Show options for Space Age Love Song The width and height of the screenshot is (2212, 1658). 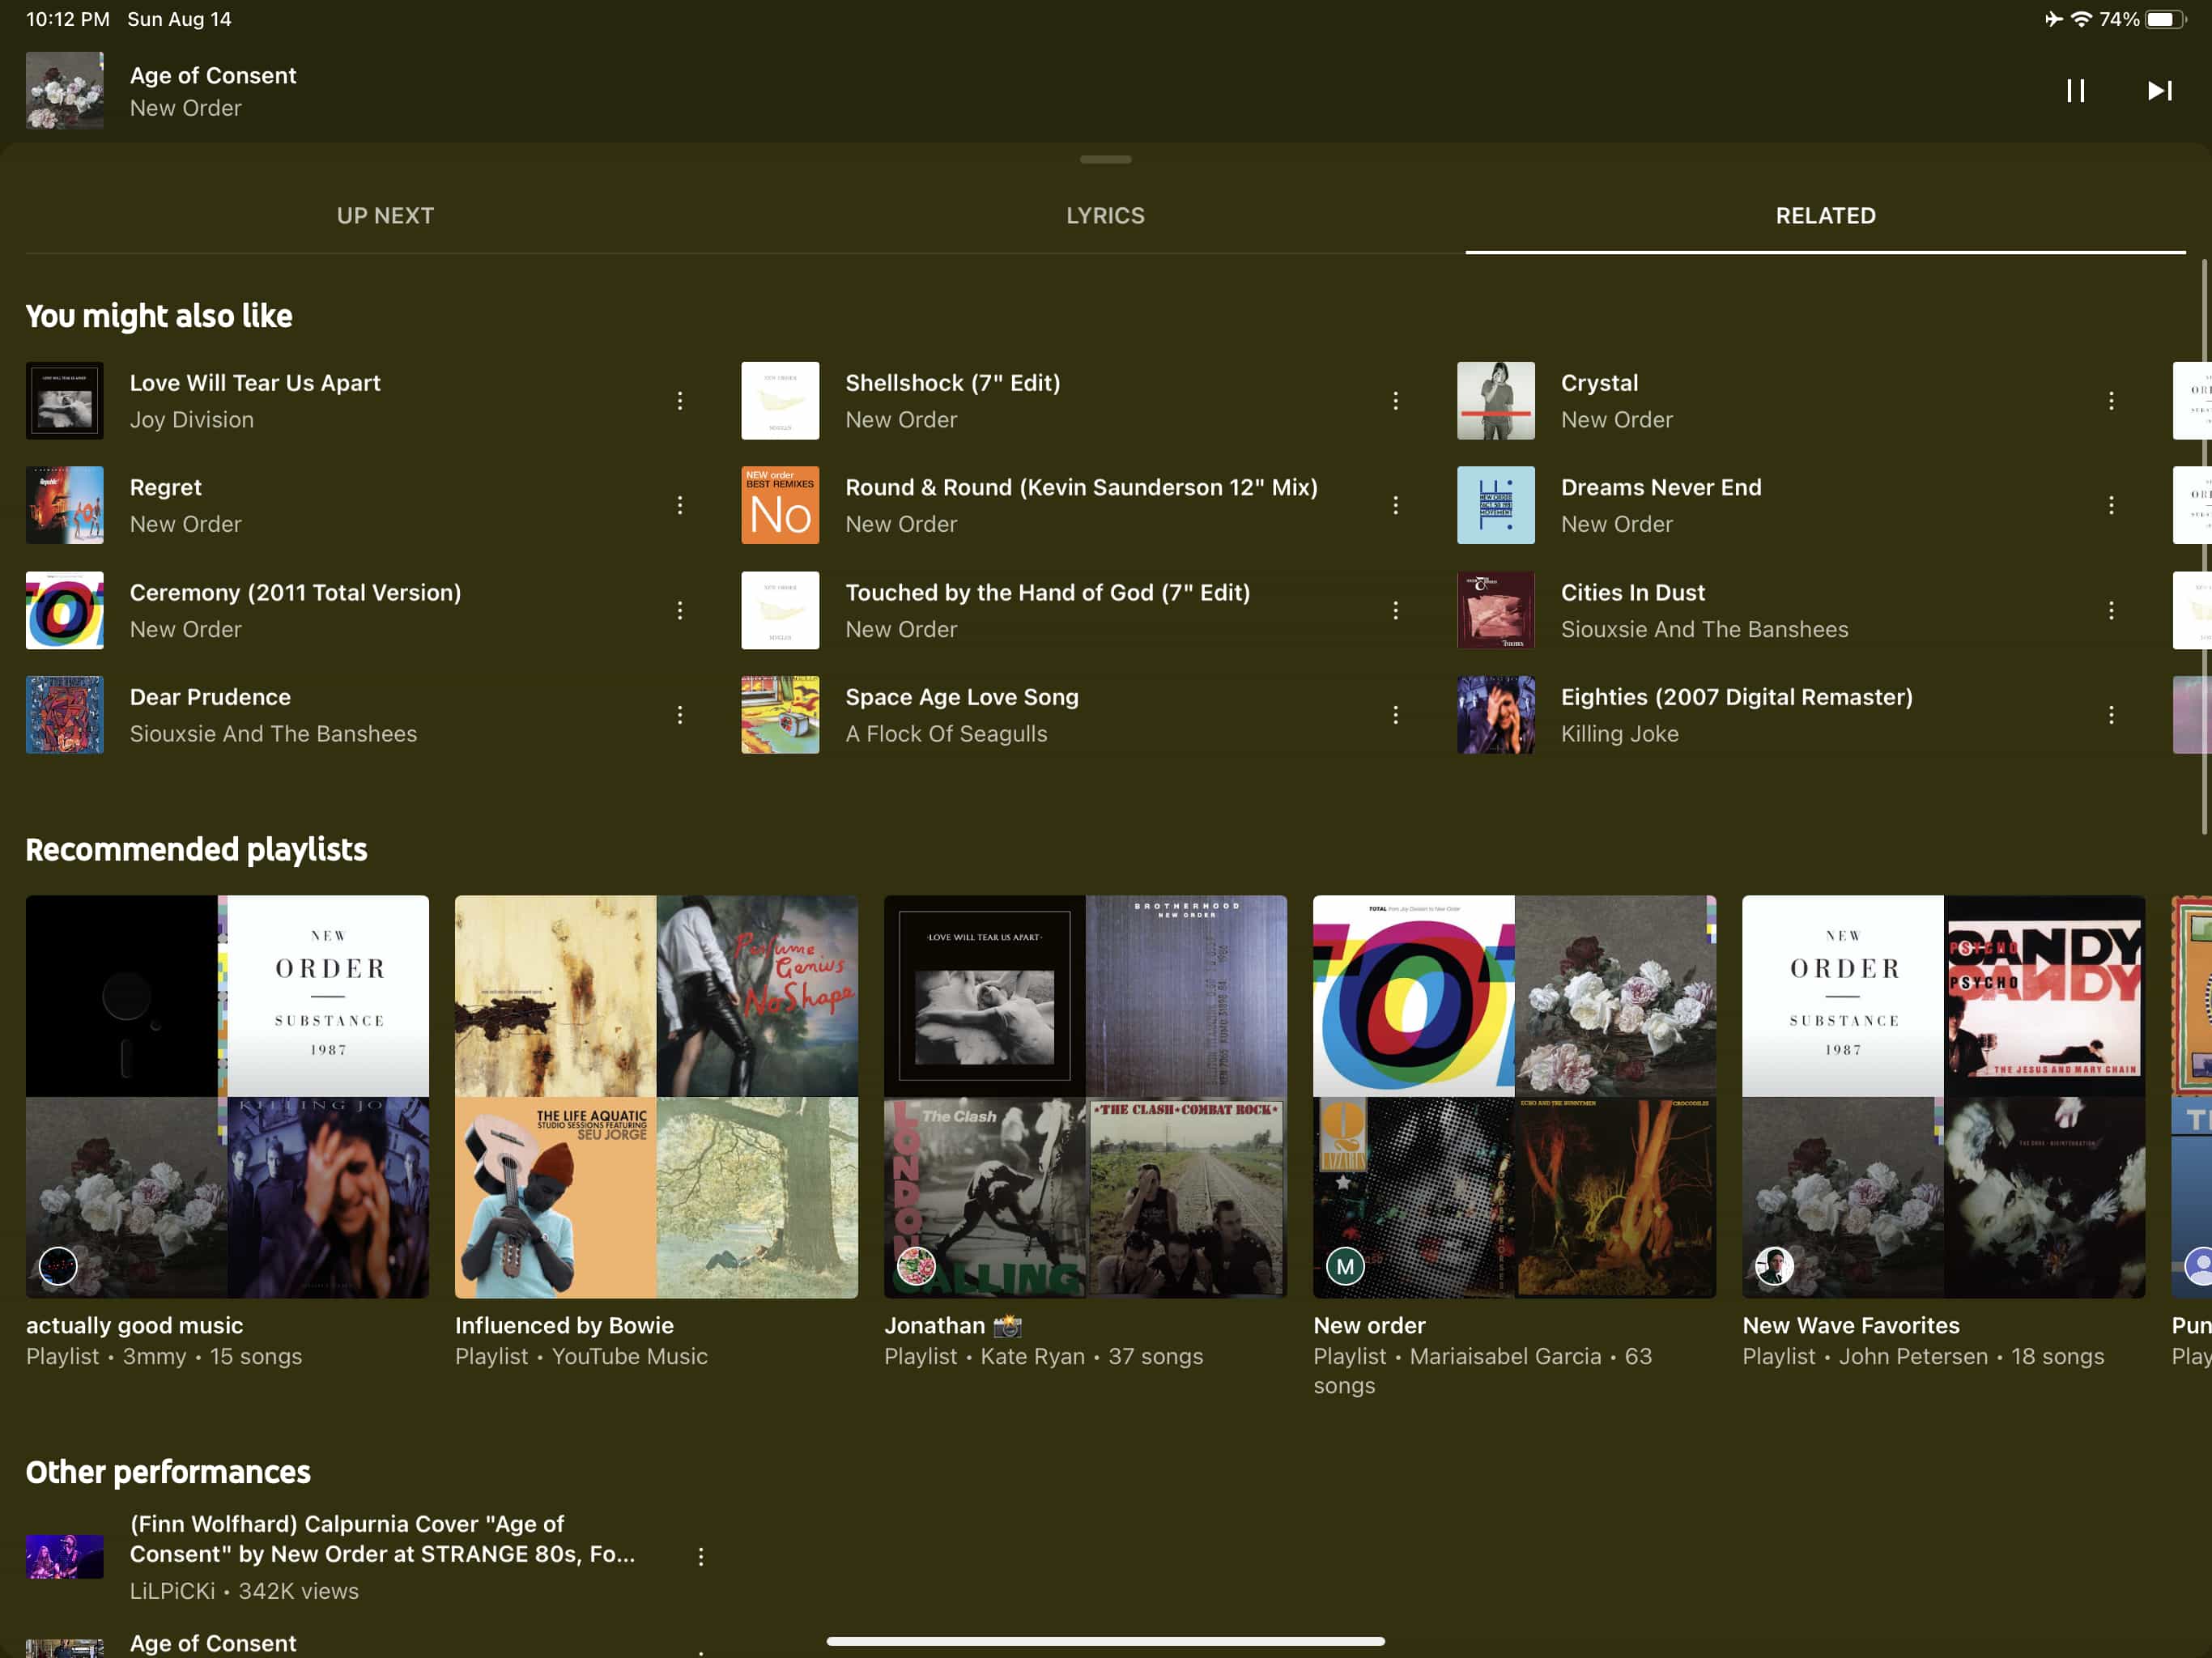coord(1395,715)
